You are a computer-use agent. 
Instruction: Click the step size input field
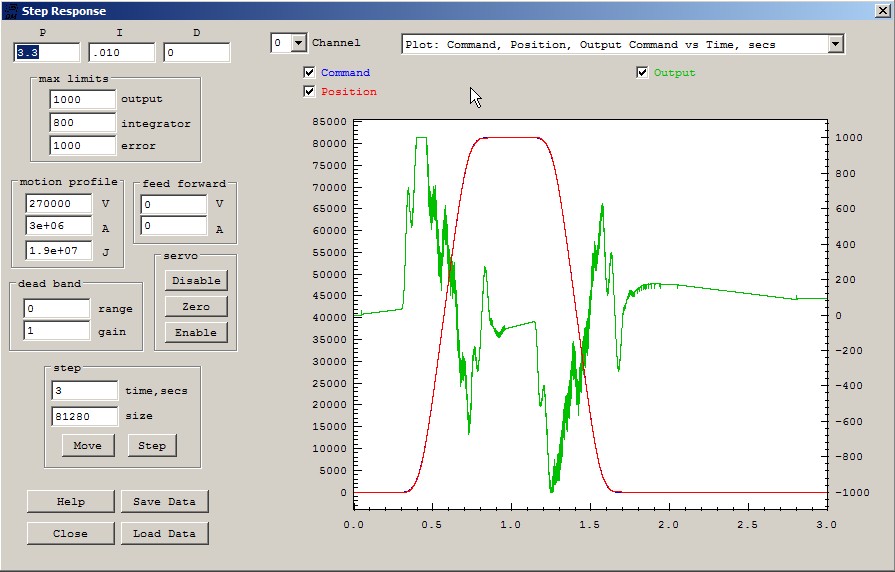(84, 416)
